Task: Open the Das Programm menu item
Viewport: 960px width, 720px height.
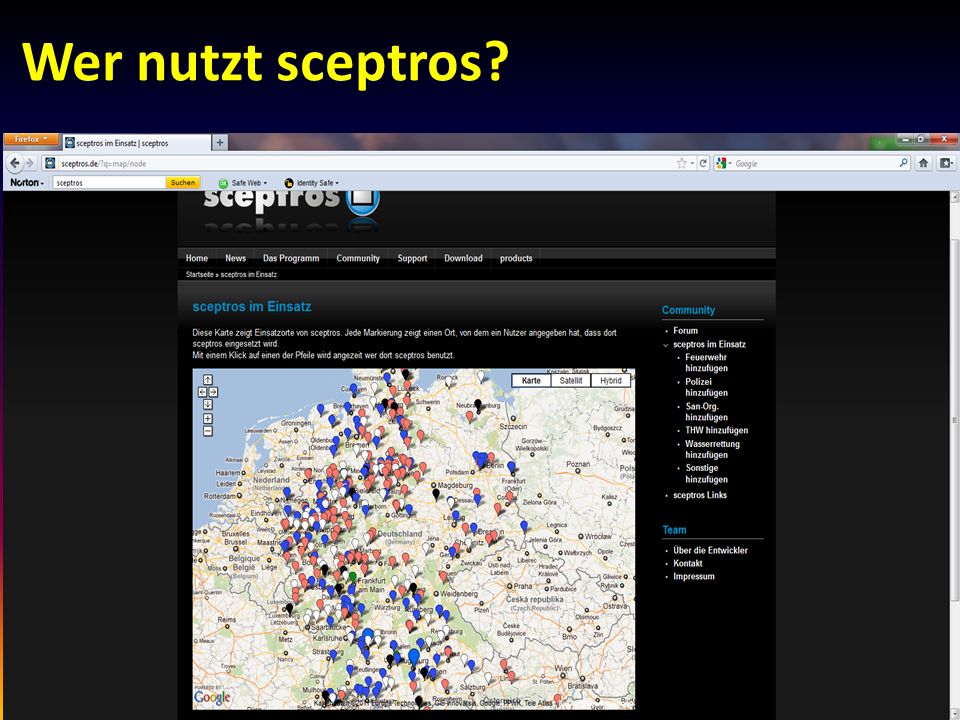Action: tap(291, 258)
